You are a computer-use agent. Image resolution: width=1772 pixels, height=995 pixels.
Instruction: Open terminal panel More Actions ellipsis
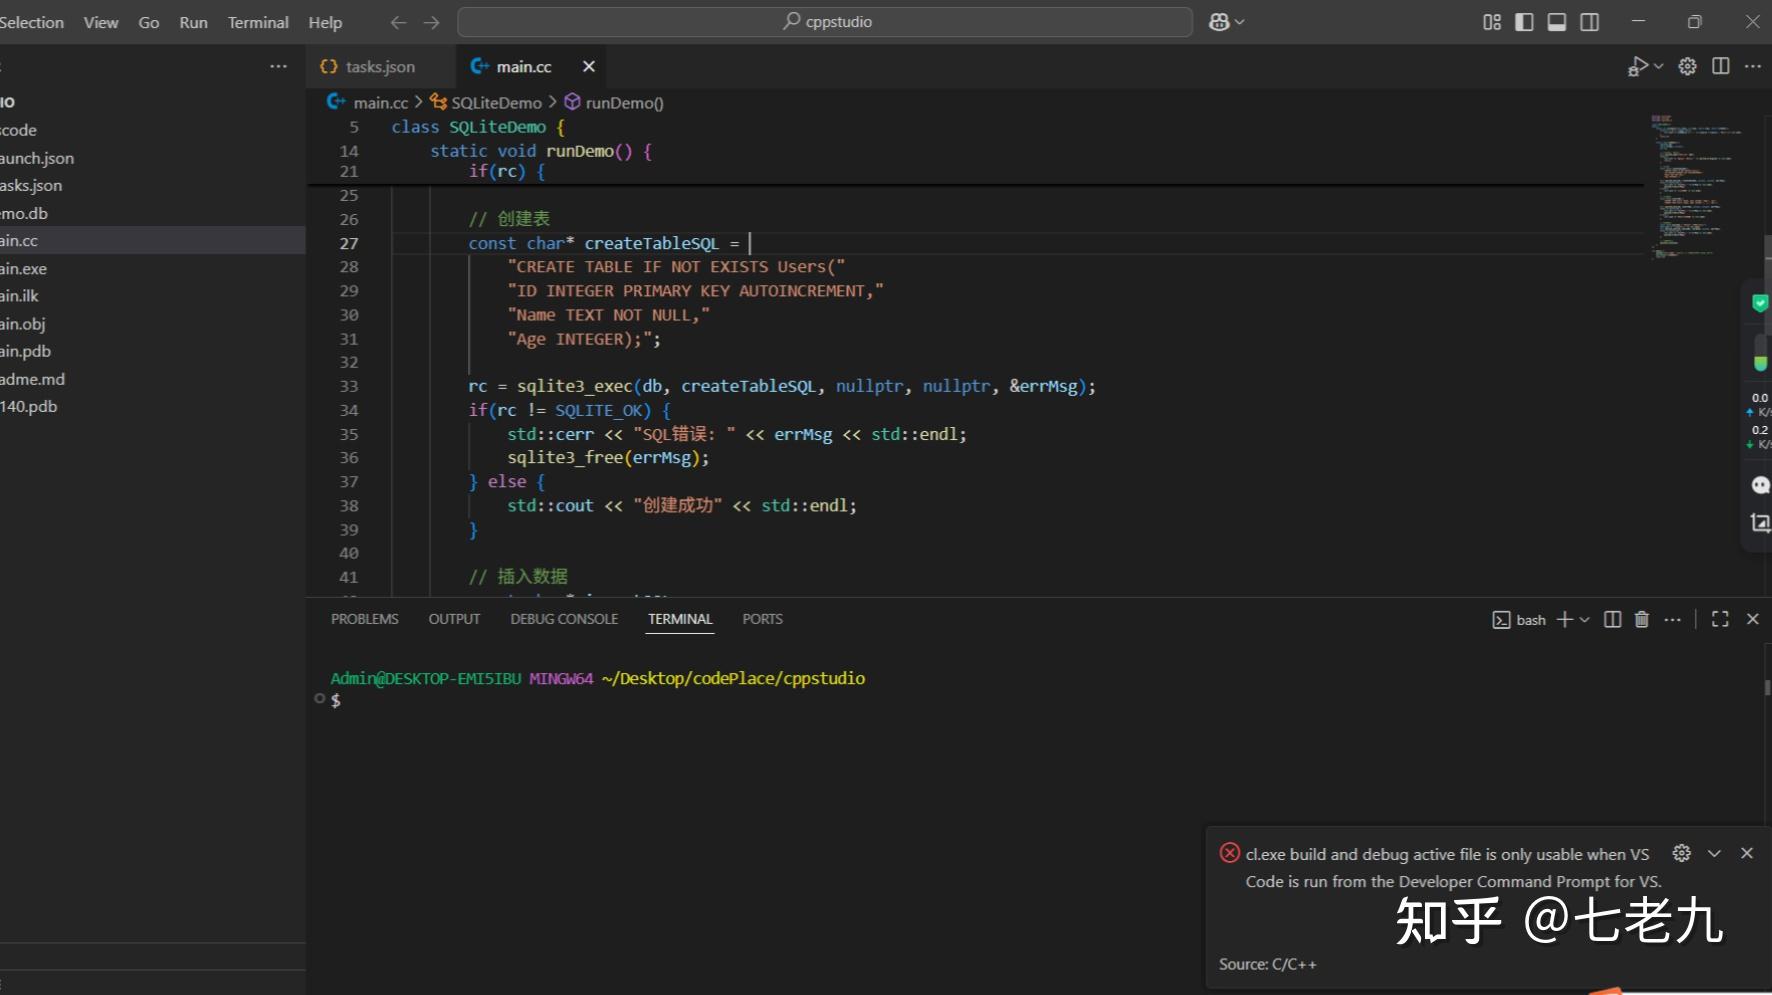pos(1672,620)
